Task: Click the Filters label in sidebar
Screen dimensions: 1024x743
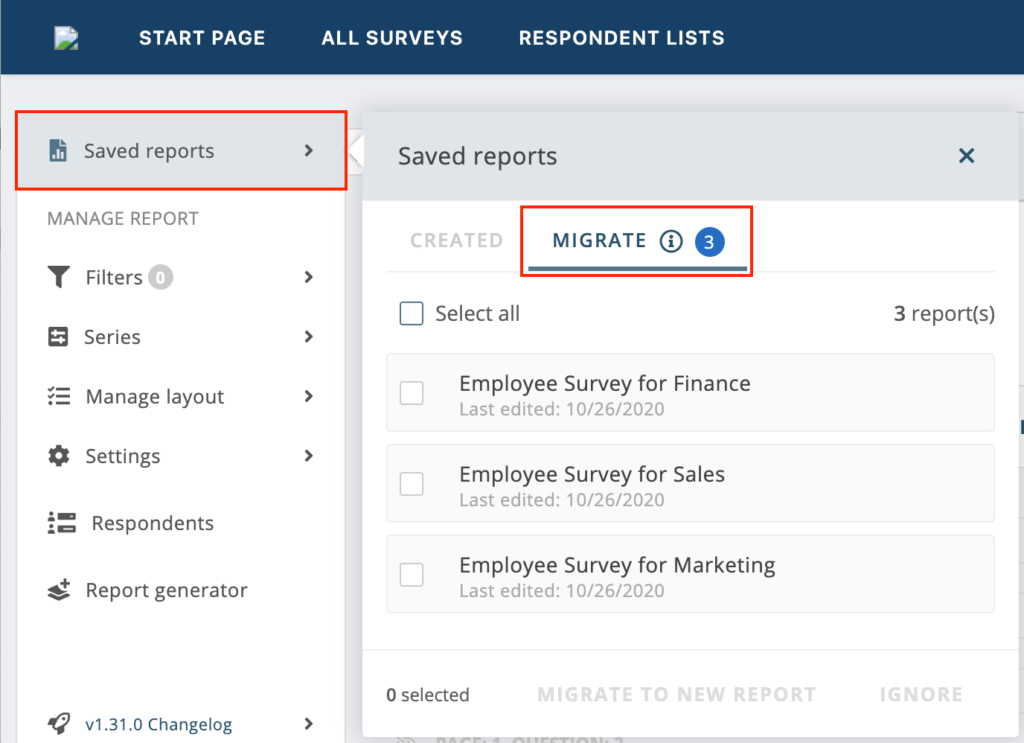Action: click(x=114, y=277)
